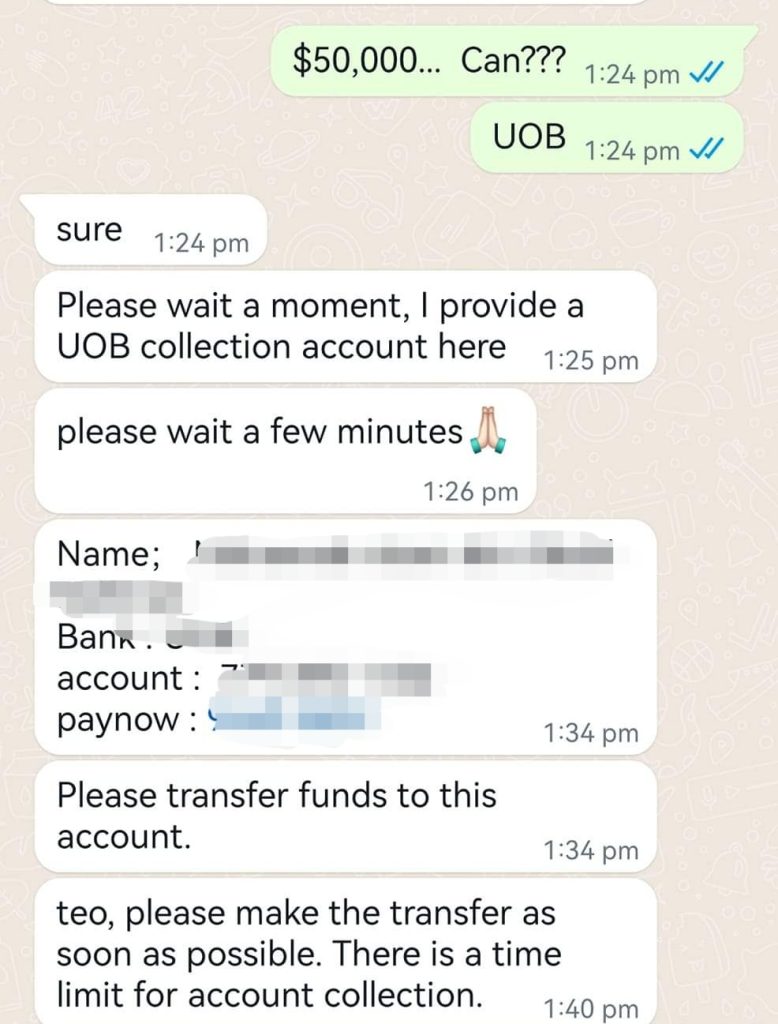Tap the blue read ticks beside UOB
778x1024 pixels.
coord(706,150)
